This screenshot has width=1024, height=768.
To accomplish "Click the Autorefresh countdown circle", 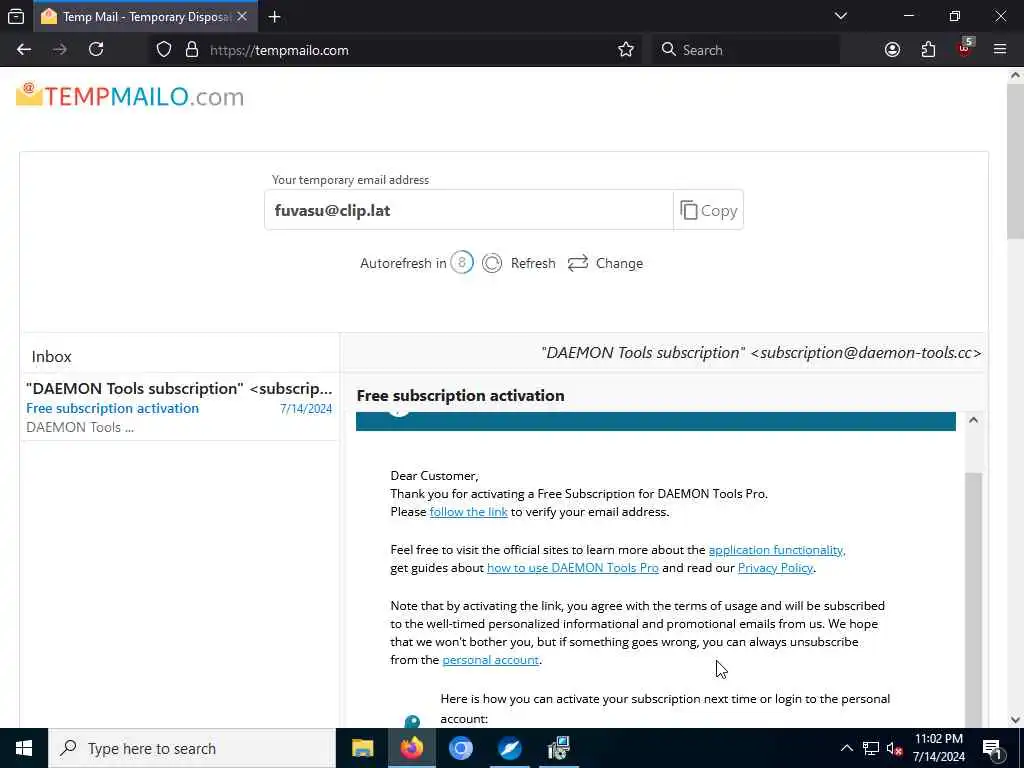I will pyautogui.click(x=462, y=263).
